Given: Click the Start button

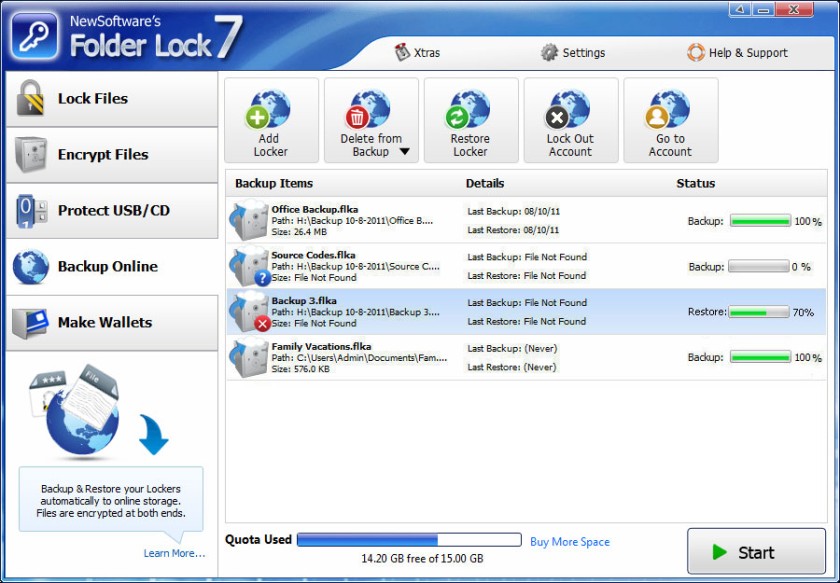Looking at the screenshot, I should [x=756, y=551].
